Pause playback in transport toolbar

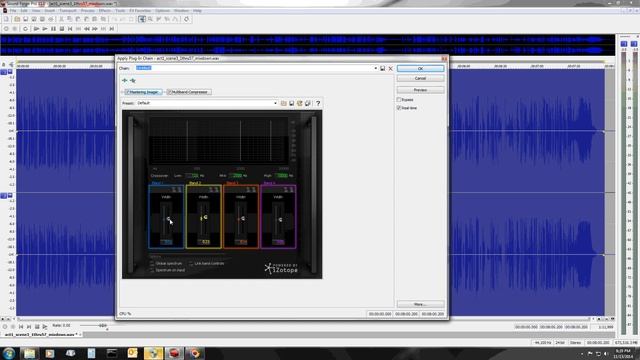(53, 29)
